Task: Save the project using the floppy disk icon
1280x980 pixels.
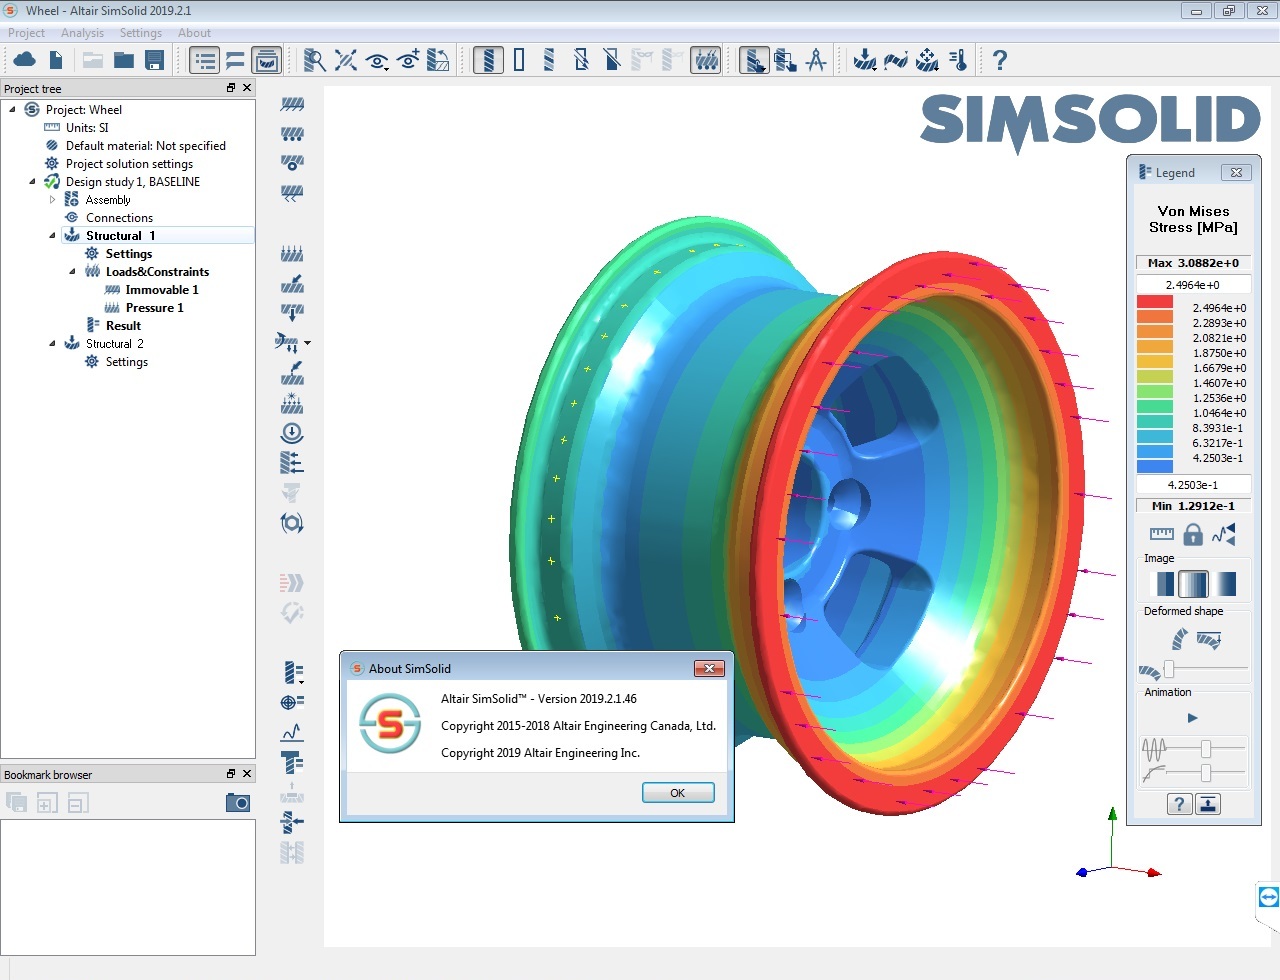Action: (x=155, y=61)
